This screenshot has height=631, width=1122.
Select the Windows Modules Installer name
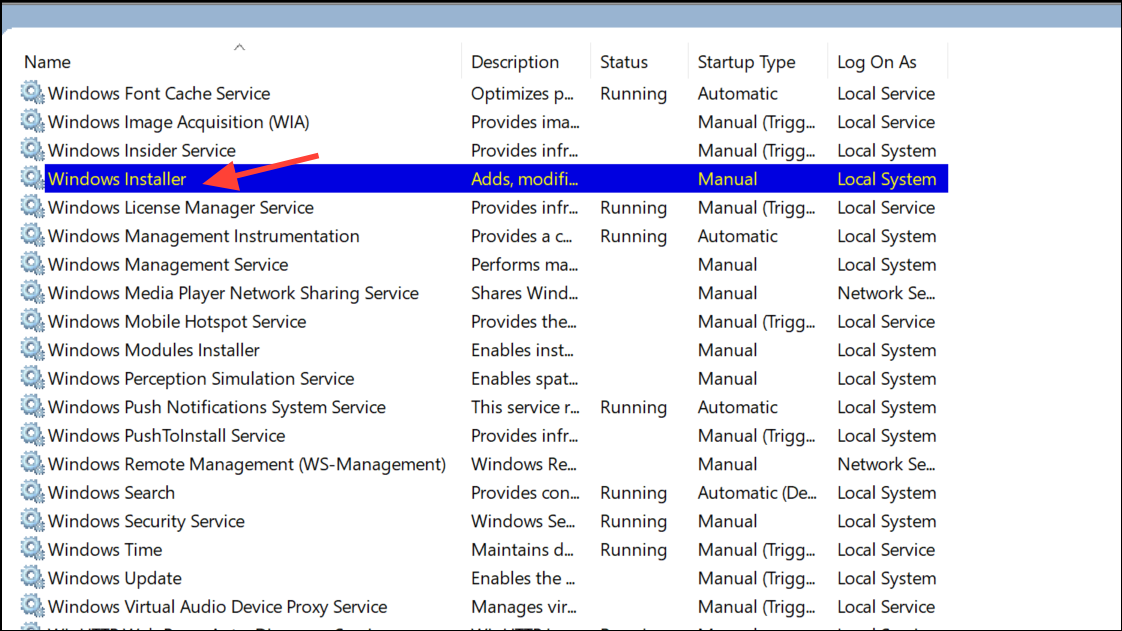point(154,351)
